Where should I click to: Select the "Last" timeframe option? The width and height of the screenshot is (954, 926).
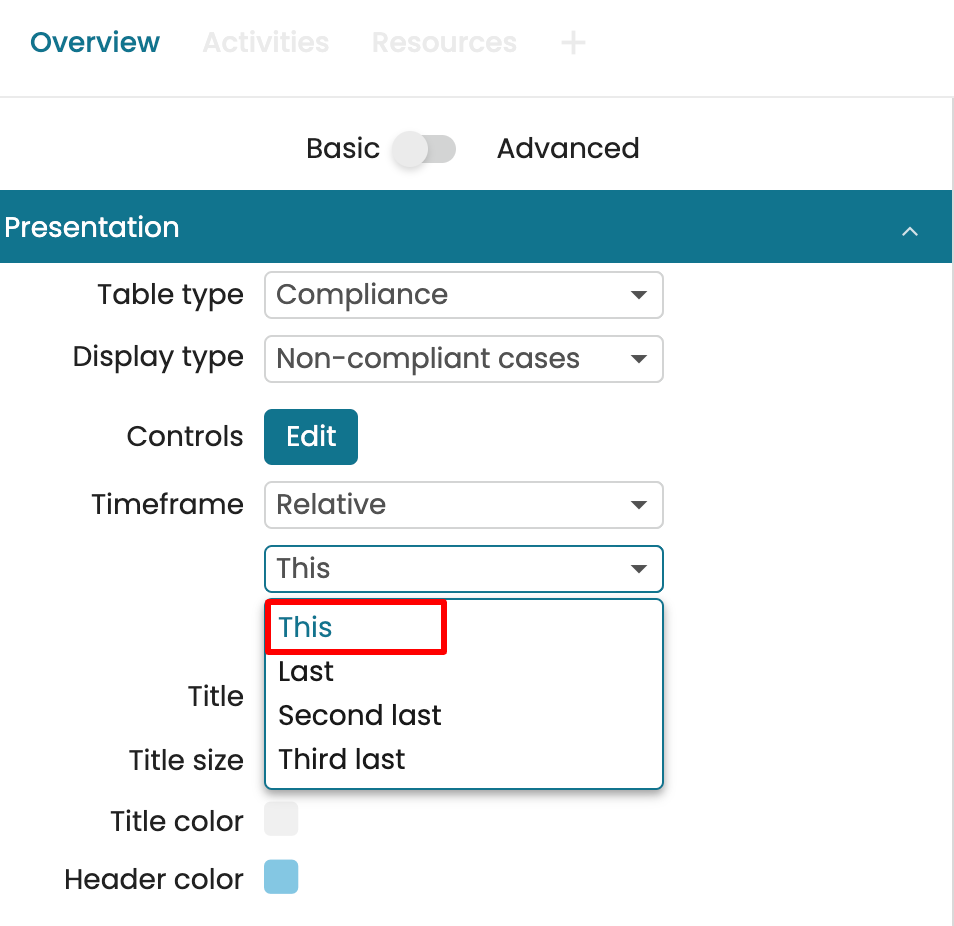tap(306, 672)
